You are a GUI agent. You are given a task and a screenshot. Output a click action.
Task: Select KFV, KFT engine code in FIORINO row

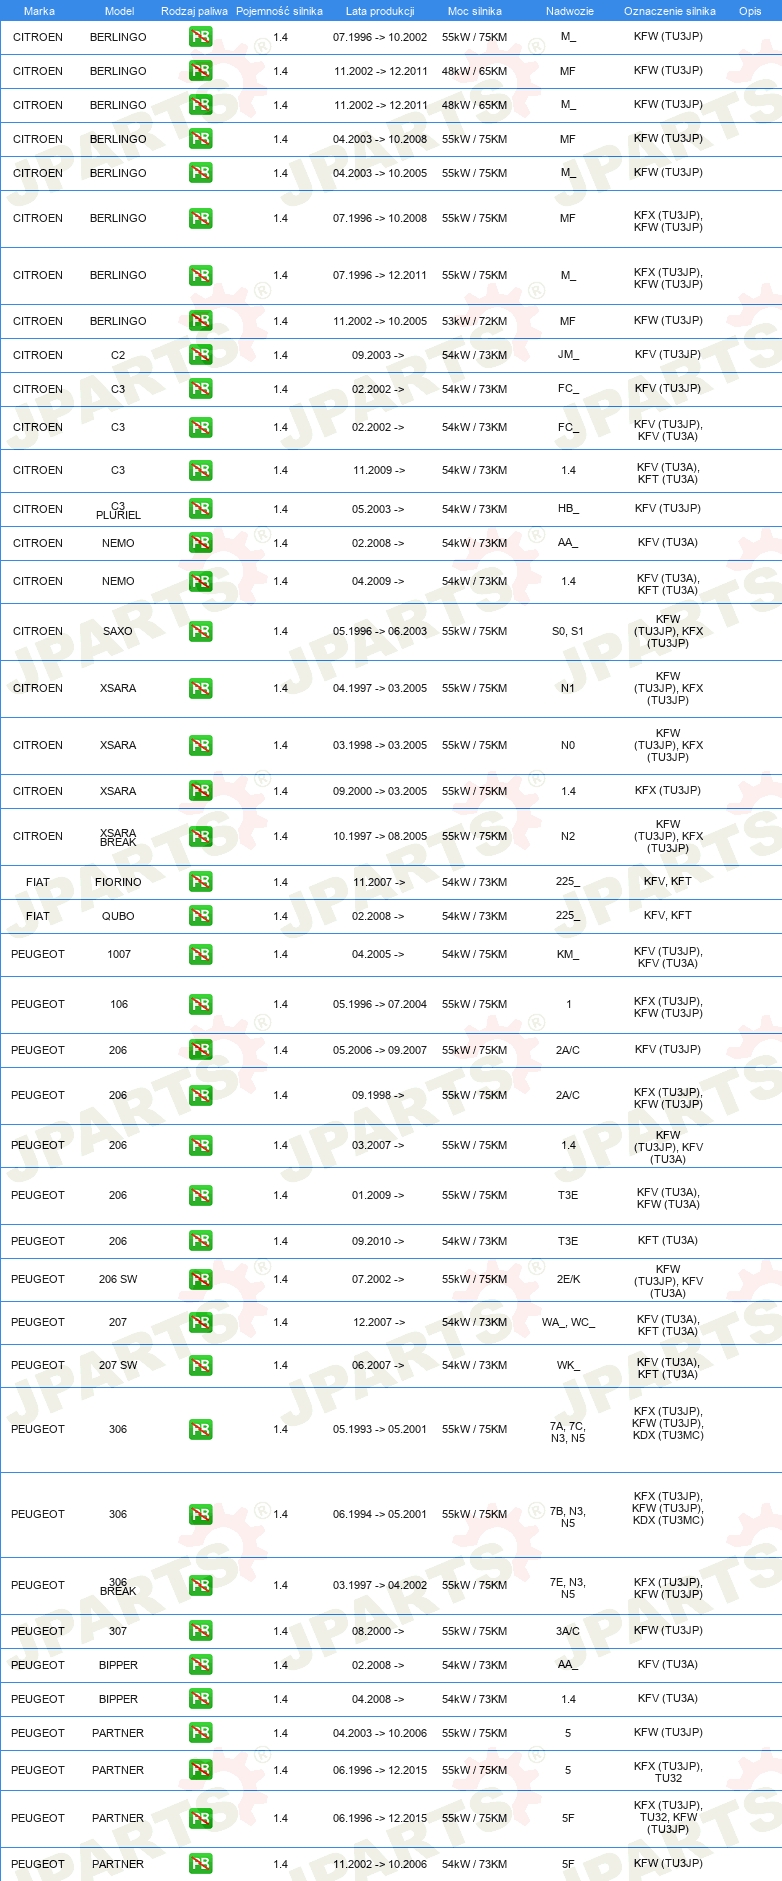click(x=668, y=882)
